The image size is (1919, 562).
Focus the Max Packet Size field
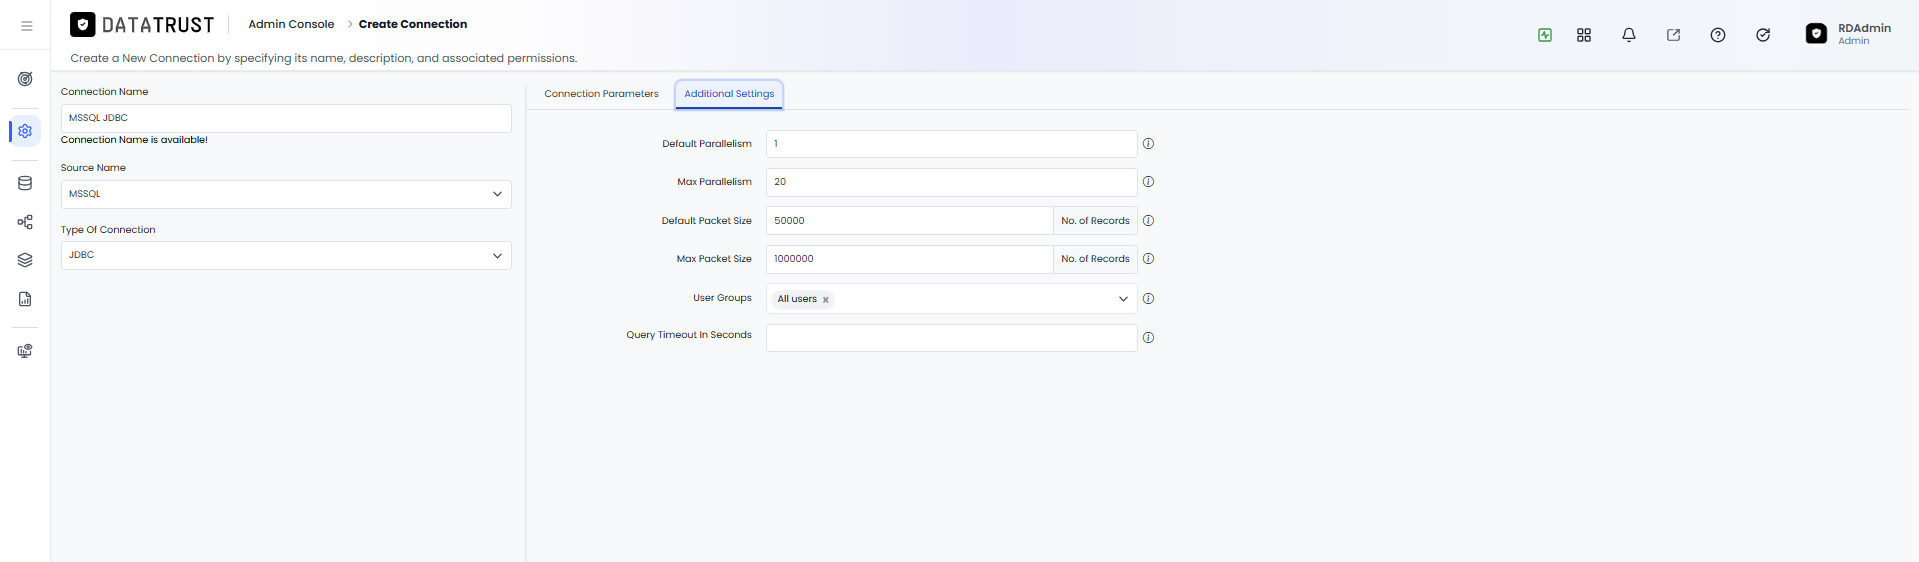[x=909, y=259]
